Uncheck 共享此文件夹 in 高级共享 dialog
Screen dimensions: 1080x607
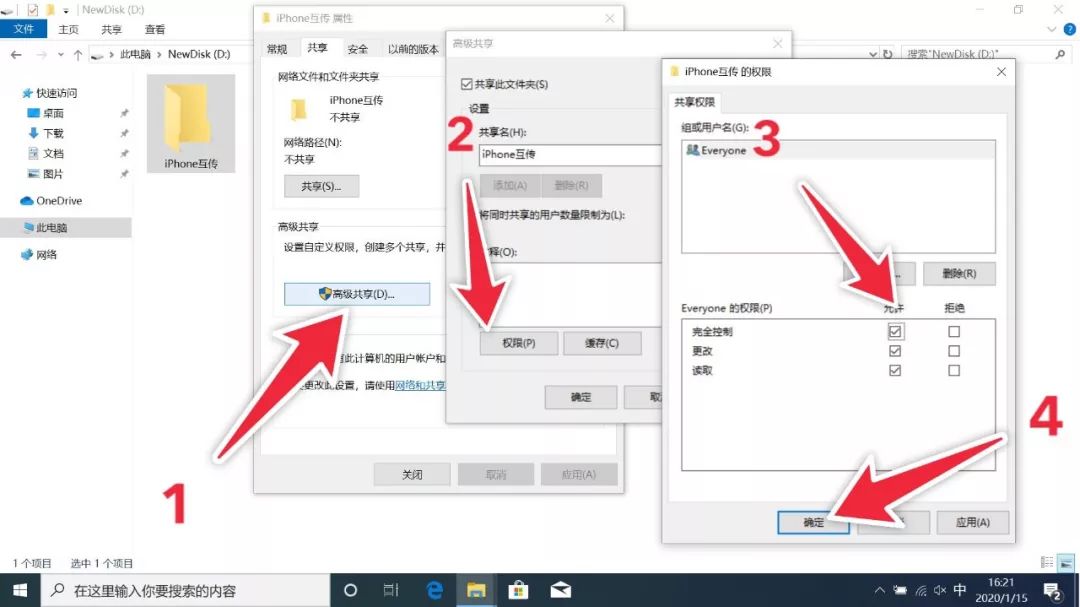coord(466,83)
